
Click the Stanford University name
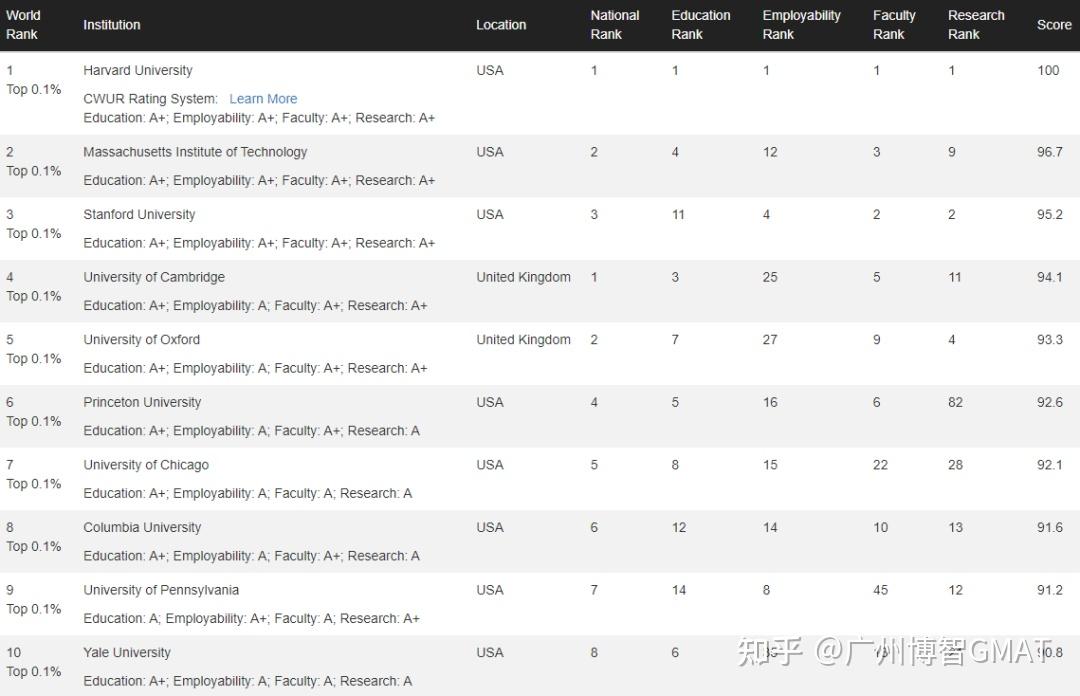pyautogui.click(x=139, y=214)
